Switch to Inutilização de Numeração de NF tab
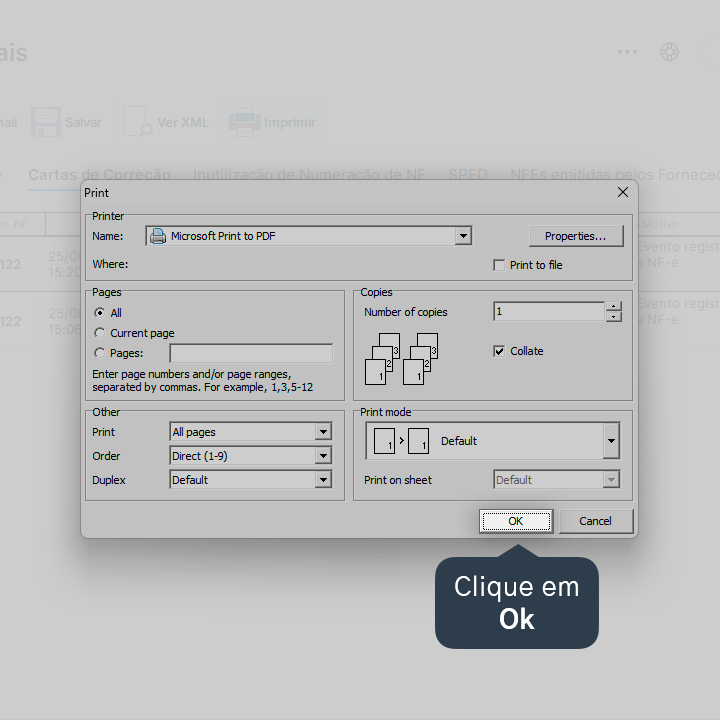The height and width of the screenshot is (720, 720). (x=309, y=175)
